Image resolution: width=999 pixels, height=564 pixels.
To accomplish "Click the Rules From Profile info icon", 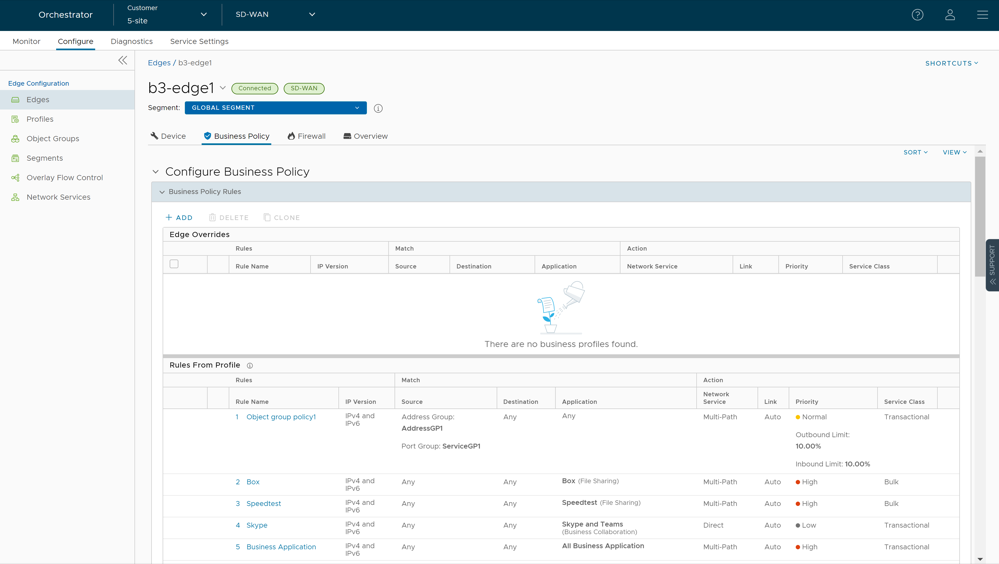I will click(x=250, y=366).
